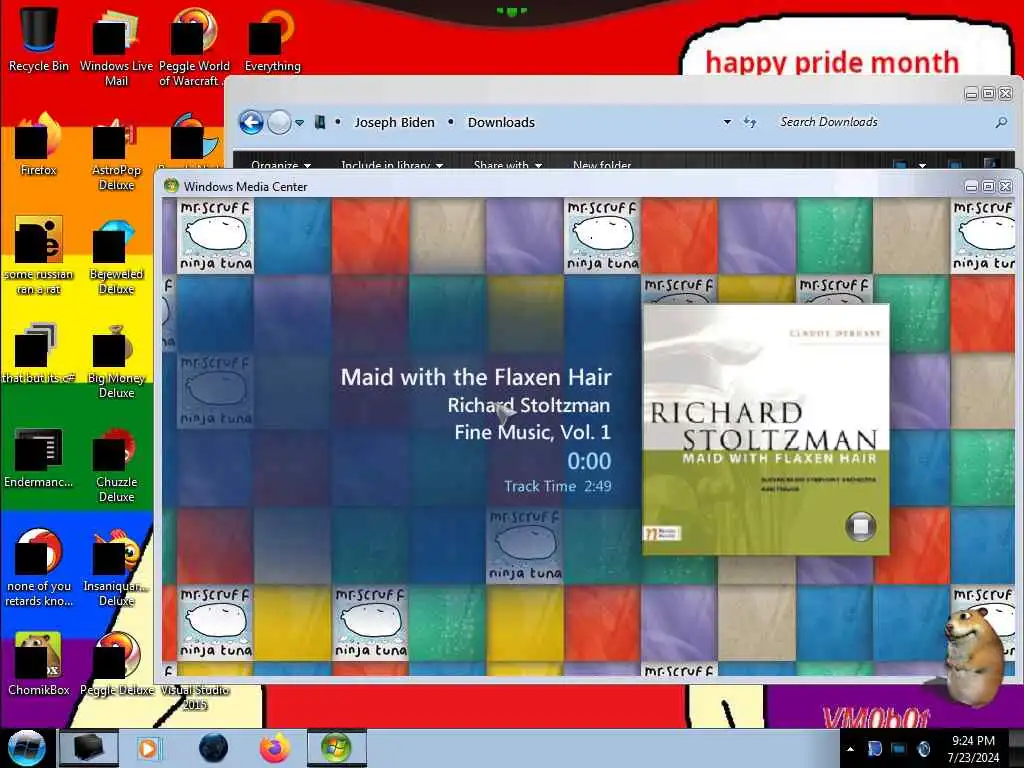Select Insaniquarium Deluxe desktop icon

tap(116, 568)
